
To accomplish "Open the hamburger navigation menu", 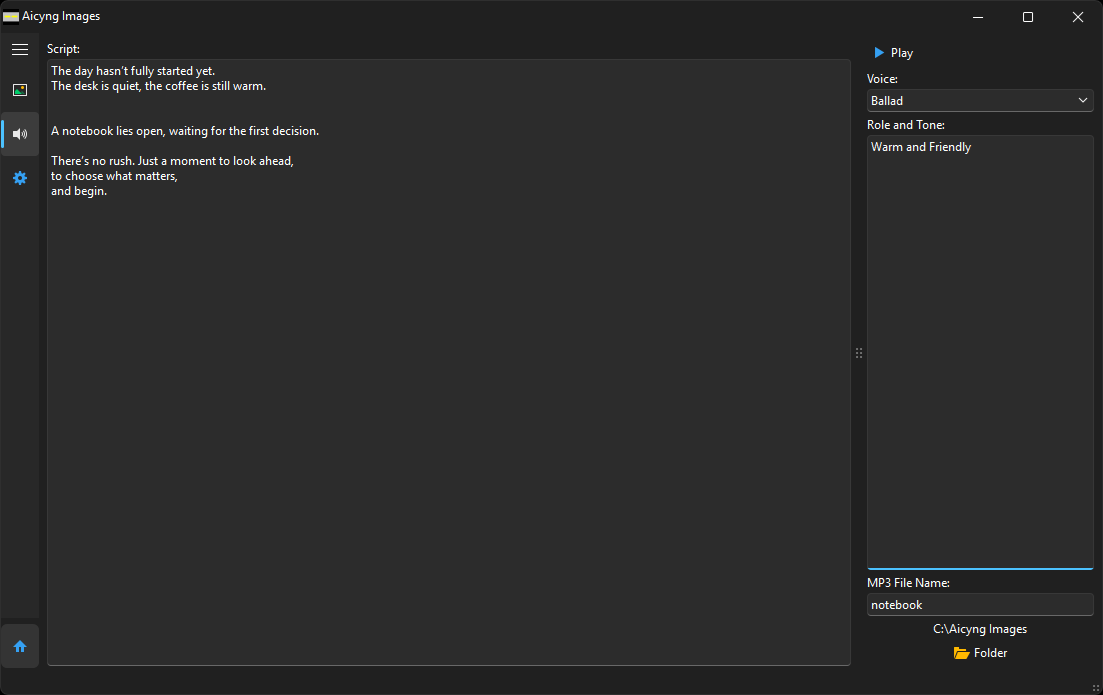I will pos(20,49).
